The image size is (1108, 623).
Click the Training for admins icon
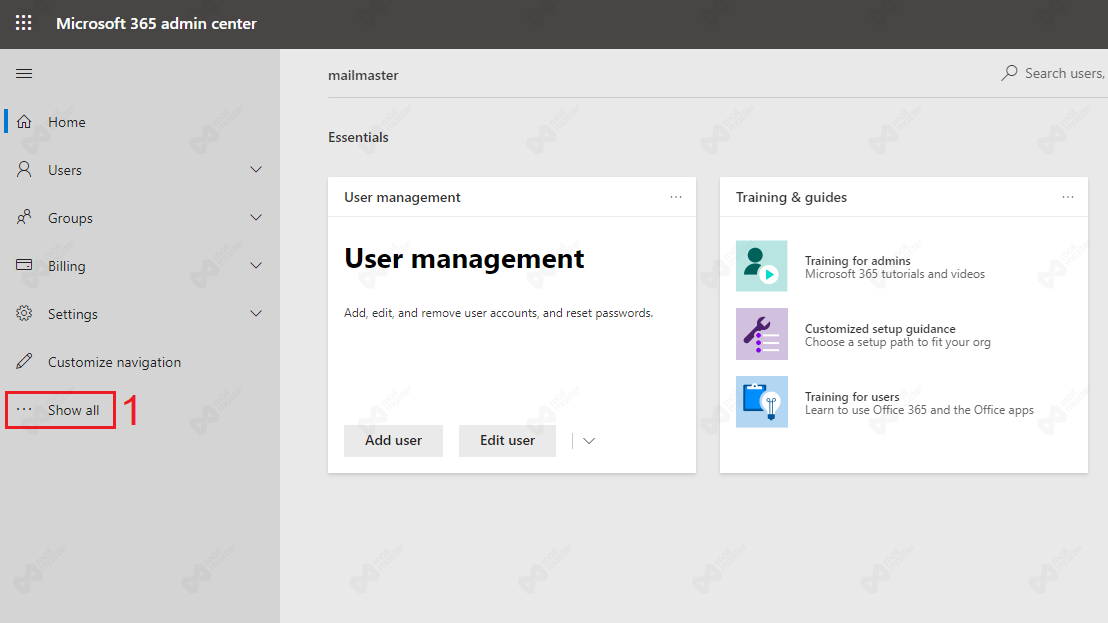(x=761, y=266)
